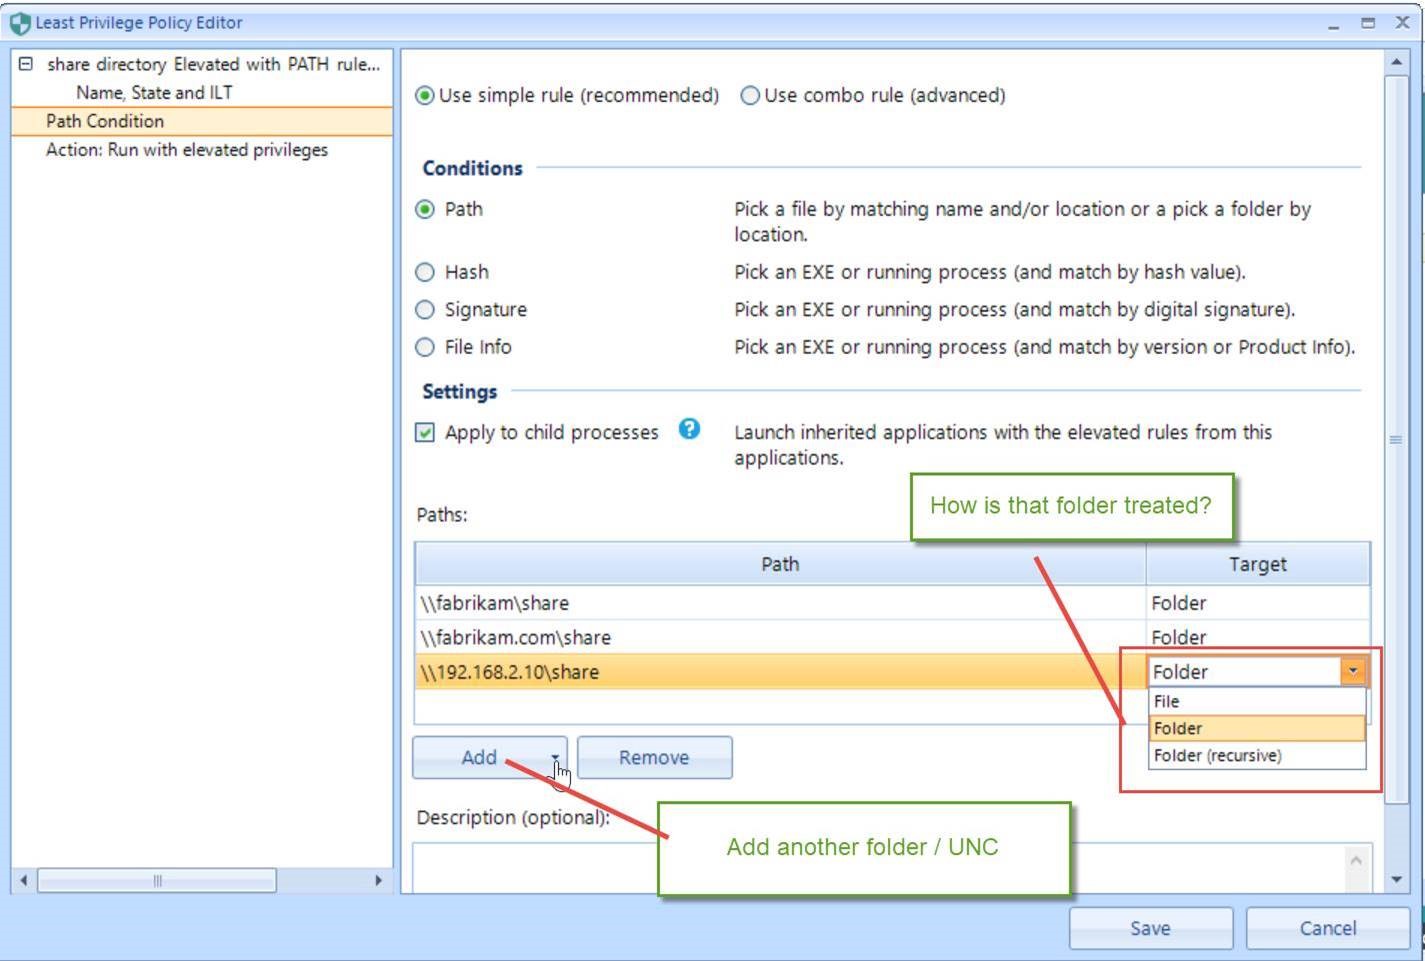Viewport: 1425px width, 961px height.
Task: Choose the File Info condition option
Action: pos(425,347)
